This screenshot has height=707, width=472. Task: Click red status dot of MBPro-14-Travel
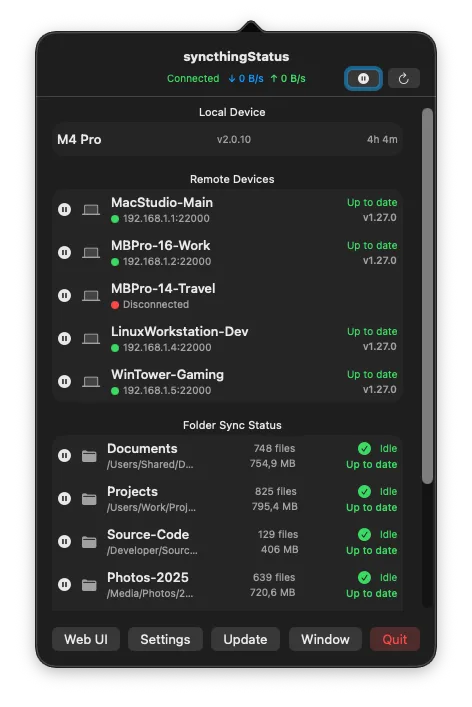tap(115, 305)
